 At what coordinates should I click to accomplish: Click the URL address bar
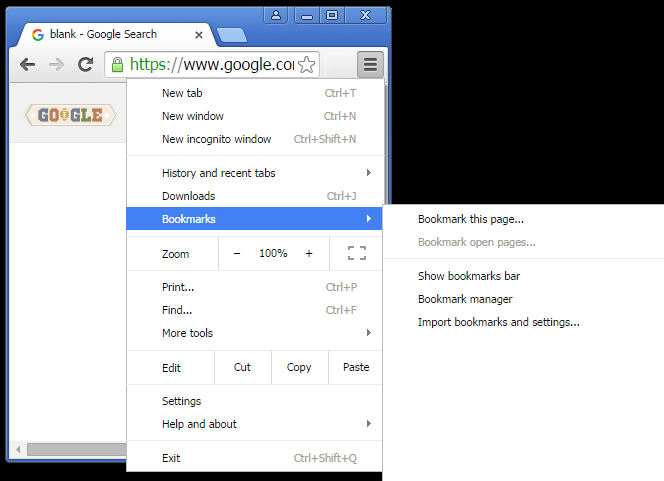212,64
